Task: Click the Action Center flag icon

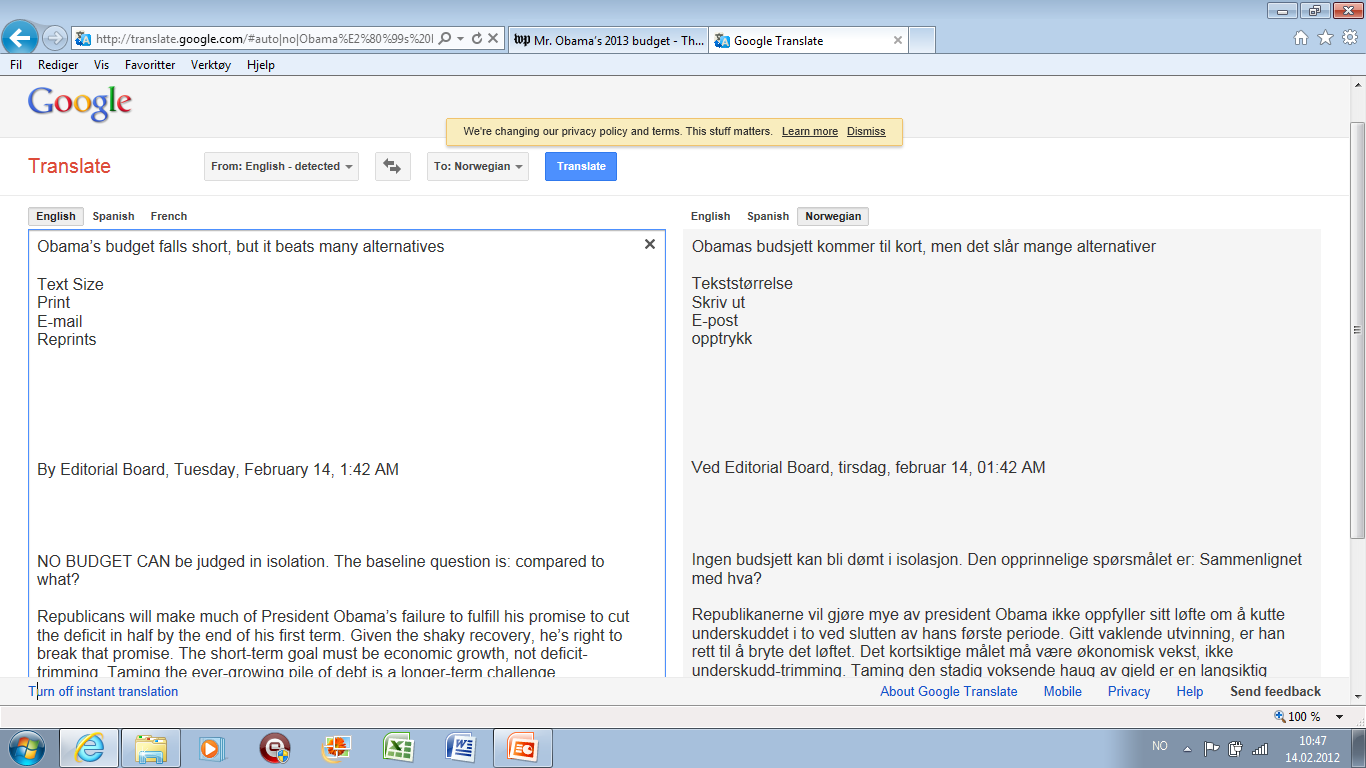Action: tap(1211, 747)
